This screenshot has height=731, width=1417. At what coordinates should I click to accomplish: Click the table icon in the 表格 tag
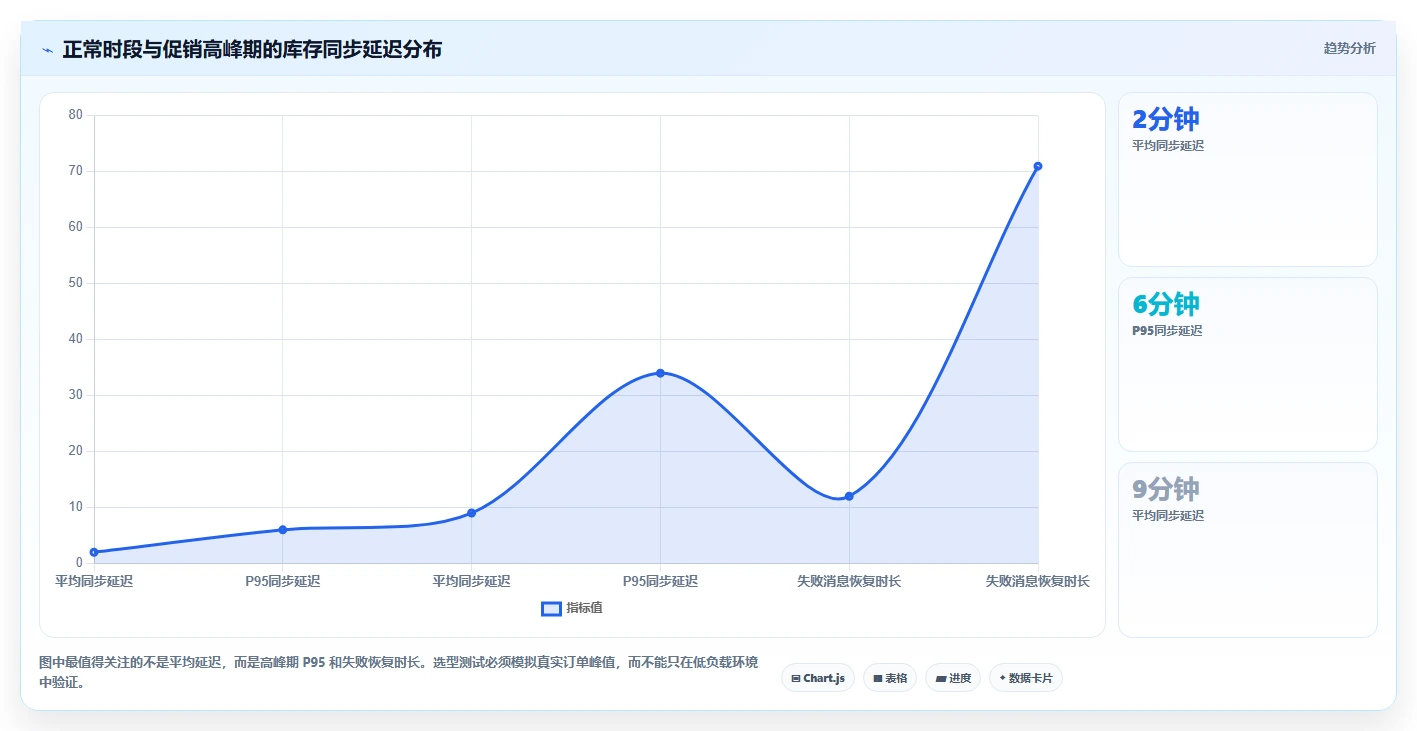pos(877,679)
